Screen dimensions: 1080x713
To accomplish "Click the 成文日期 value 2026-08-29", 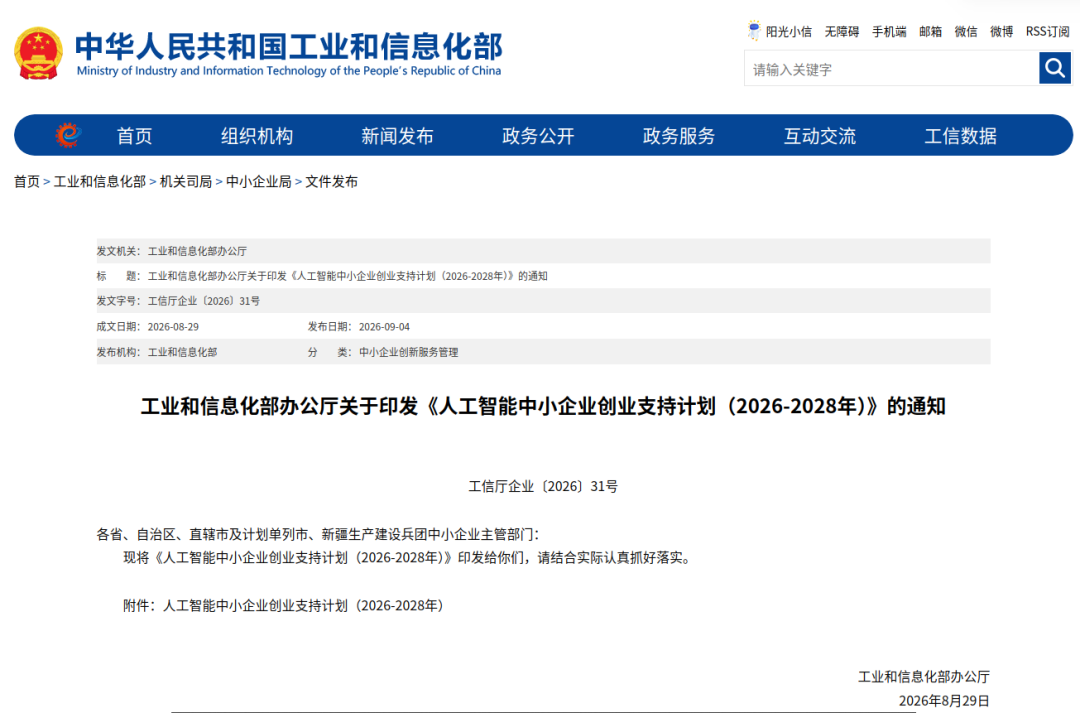I will [x=174, y=327].
